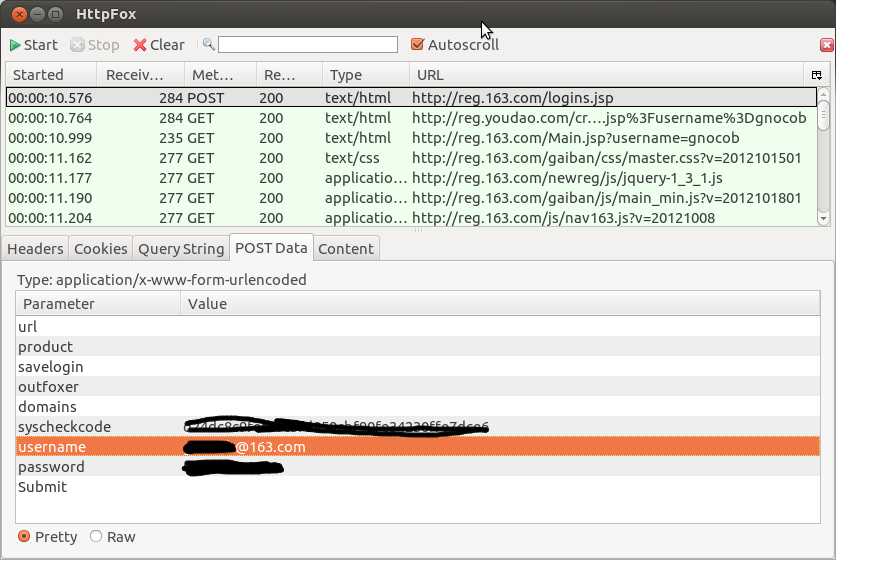Select the password parameter row
The height and width of the screenshot is (576, 896).
tap(418, 466)
